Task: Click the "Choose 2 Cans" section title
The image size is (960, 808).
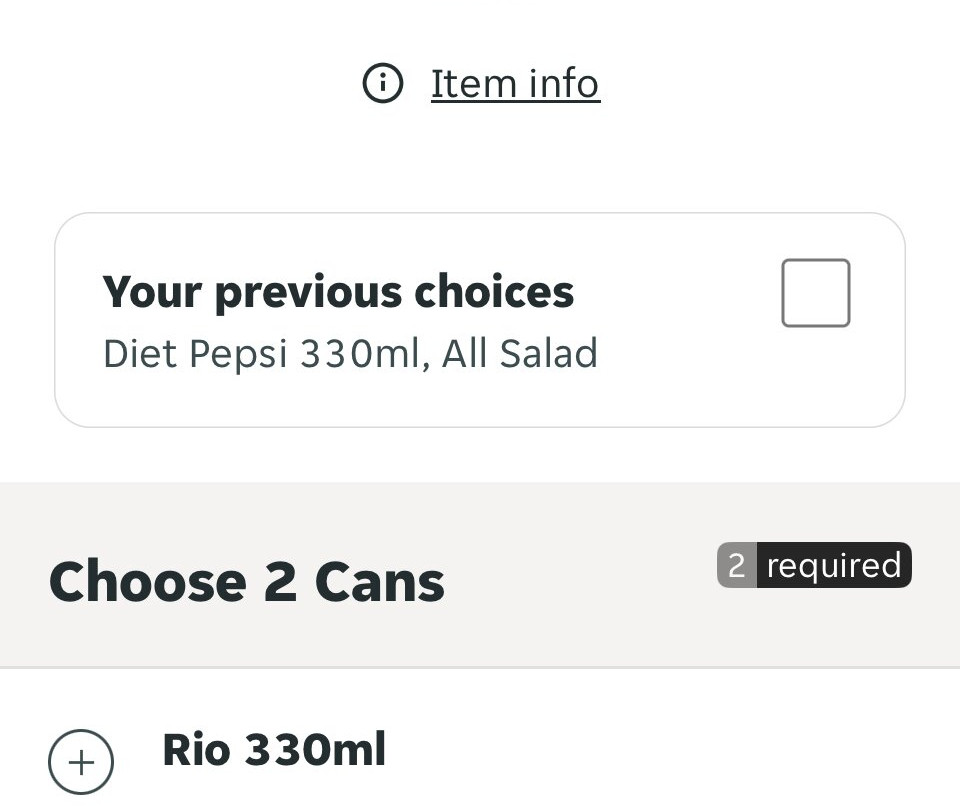Action: click(246, 582)
